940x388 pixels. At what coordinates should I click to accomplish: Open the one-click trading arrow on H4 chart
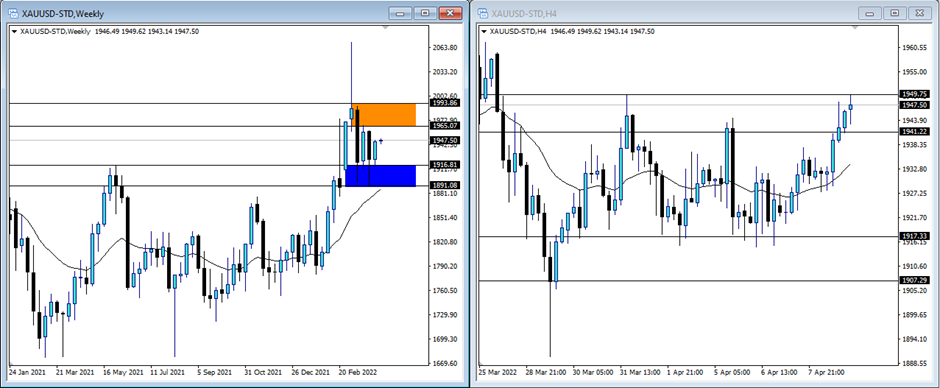(483, 31)
